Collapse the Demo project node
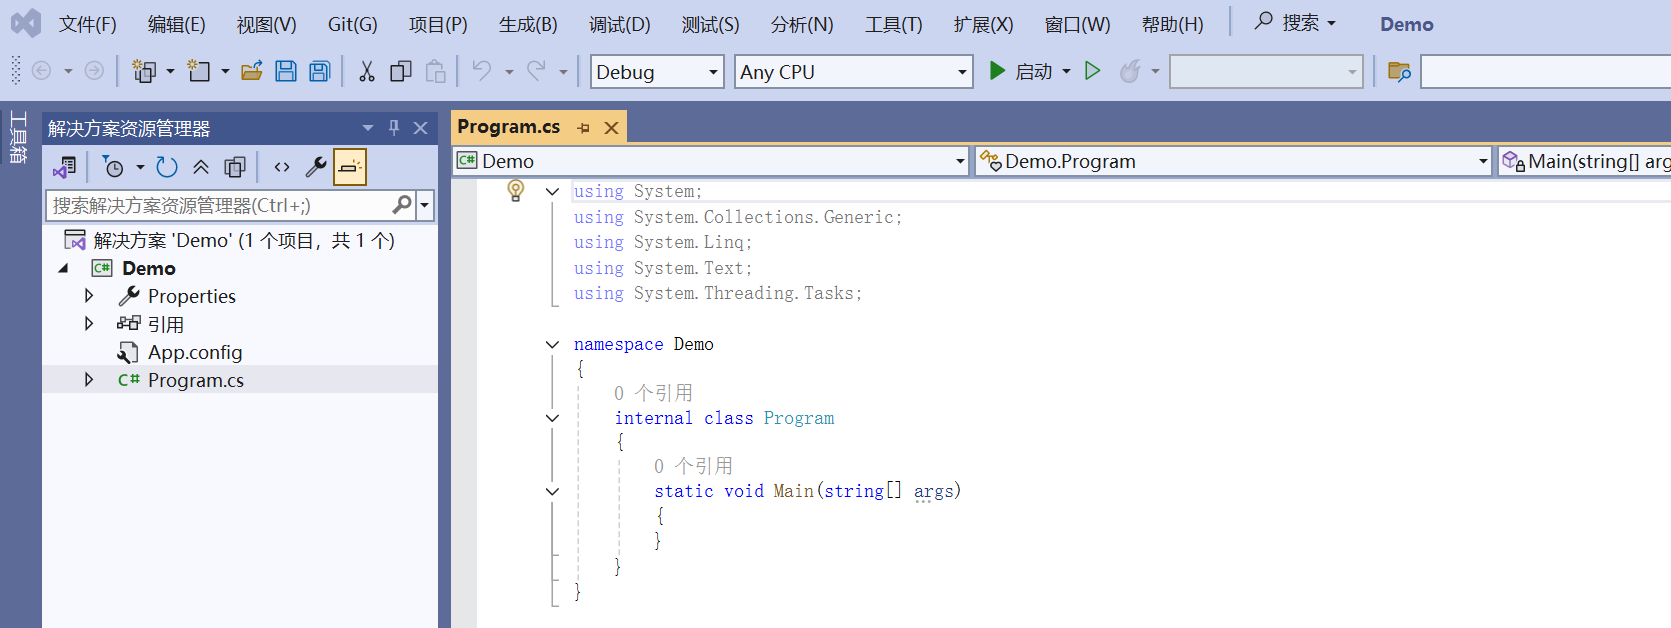 (63, 268)
